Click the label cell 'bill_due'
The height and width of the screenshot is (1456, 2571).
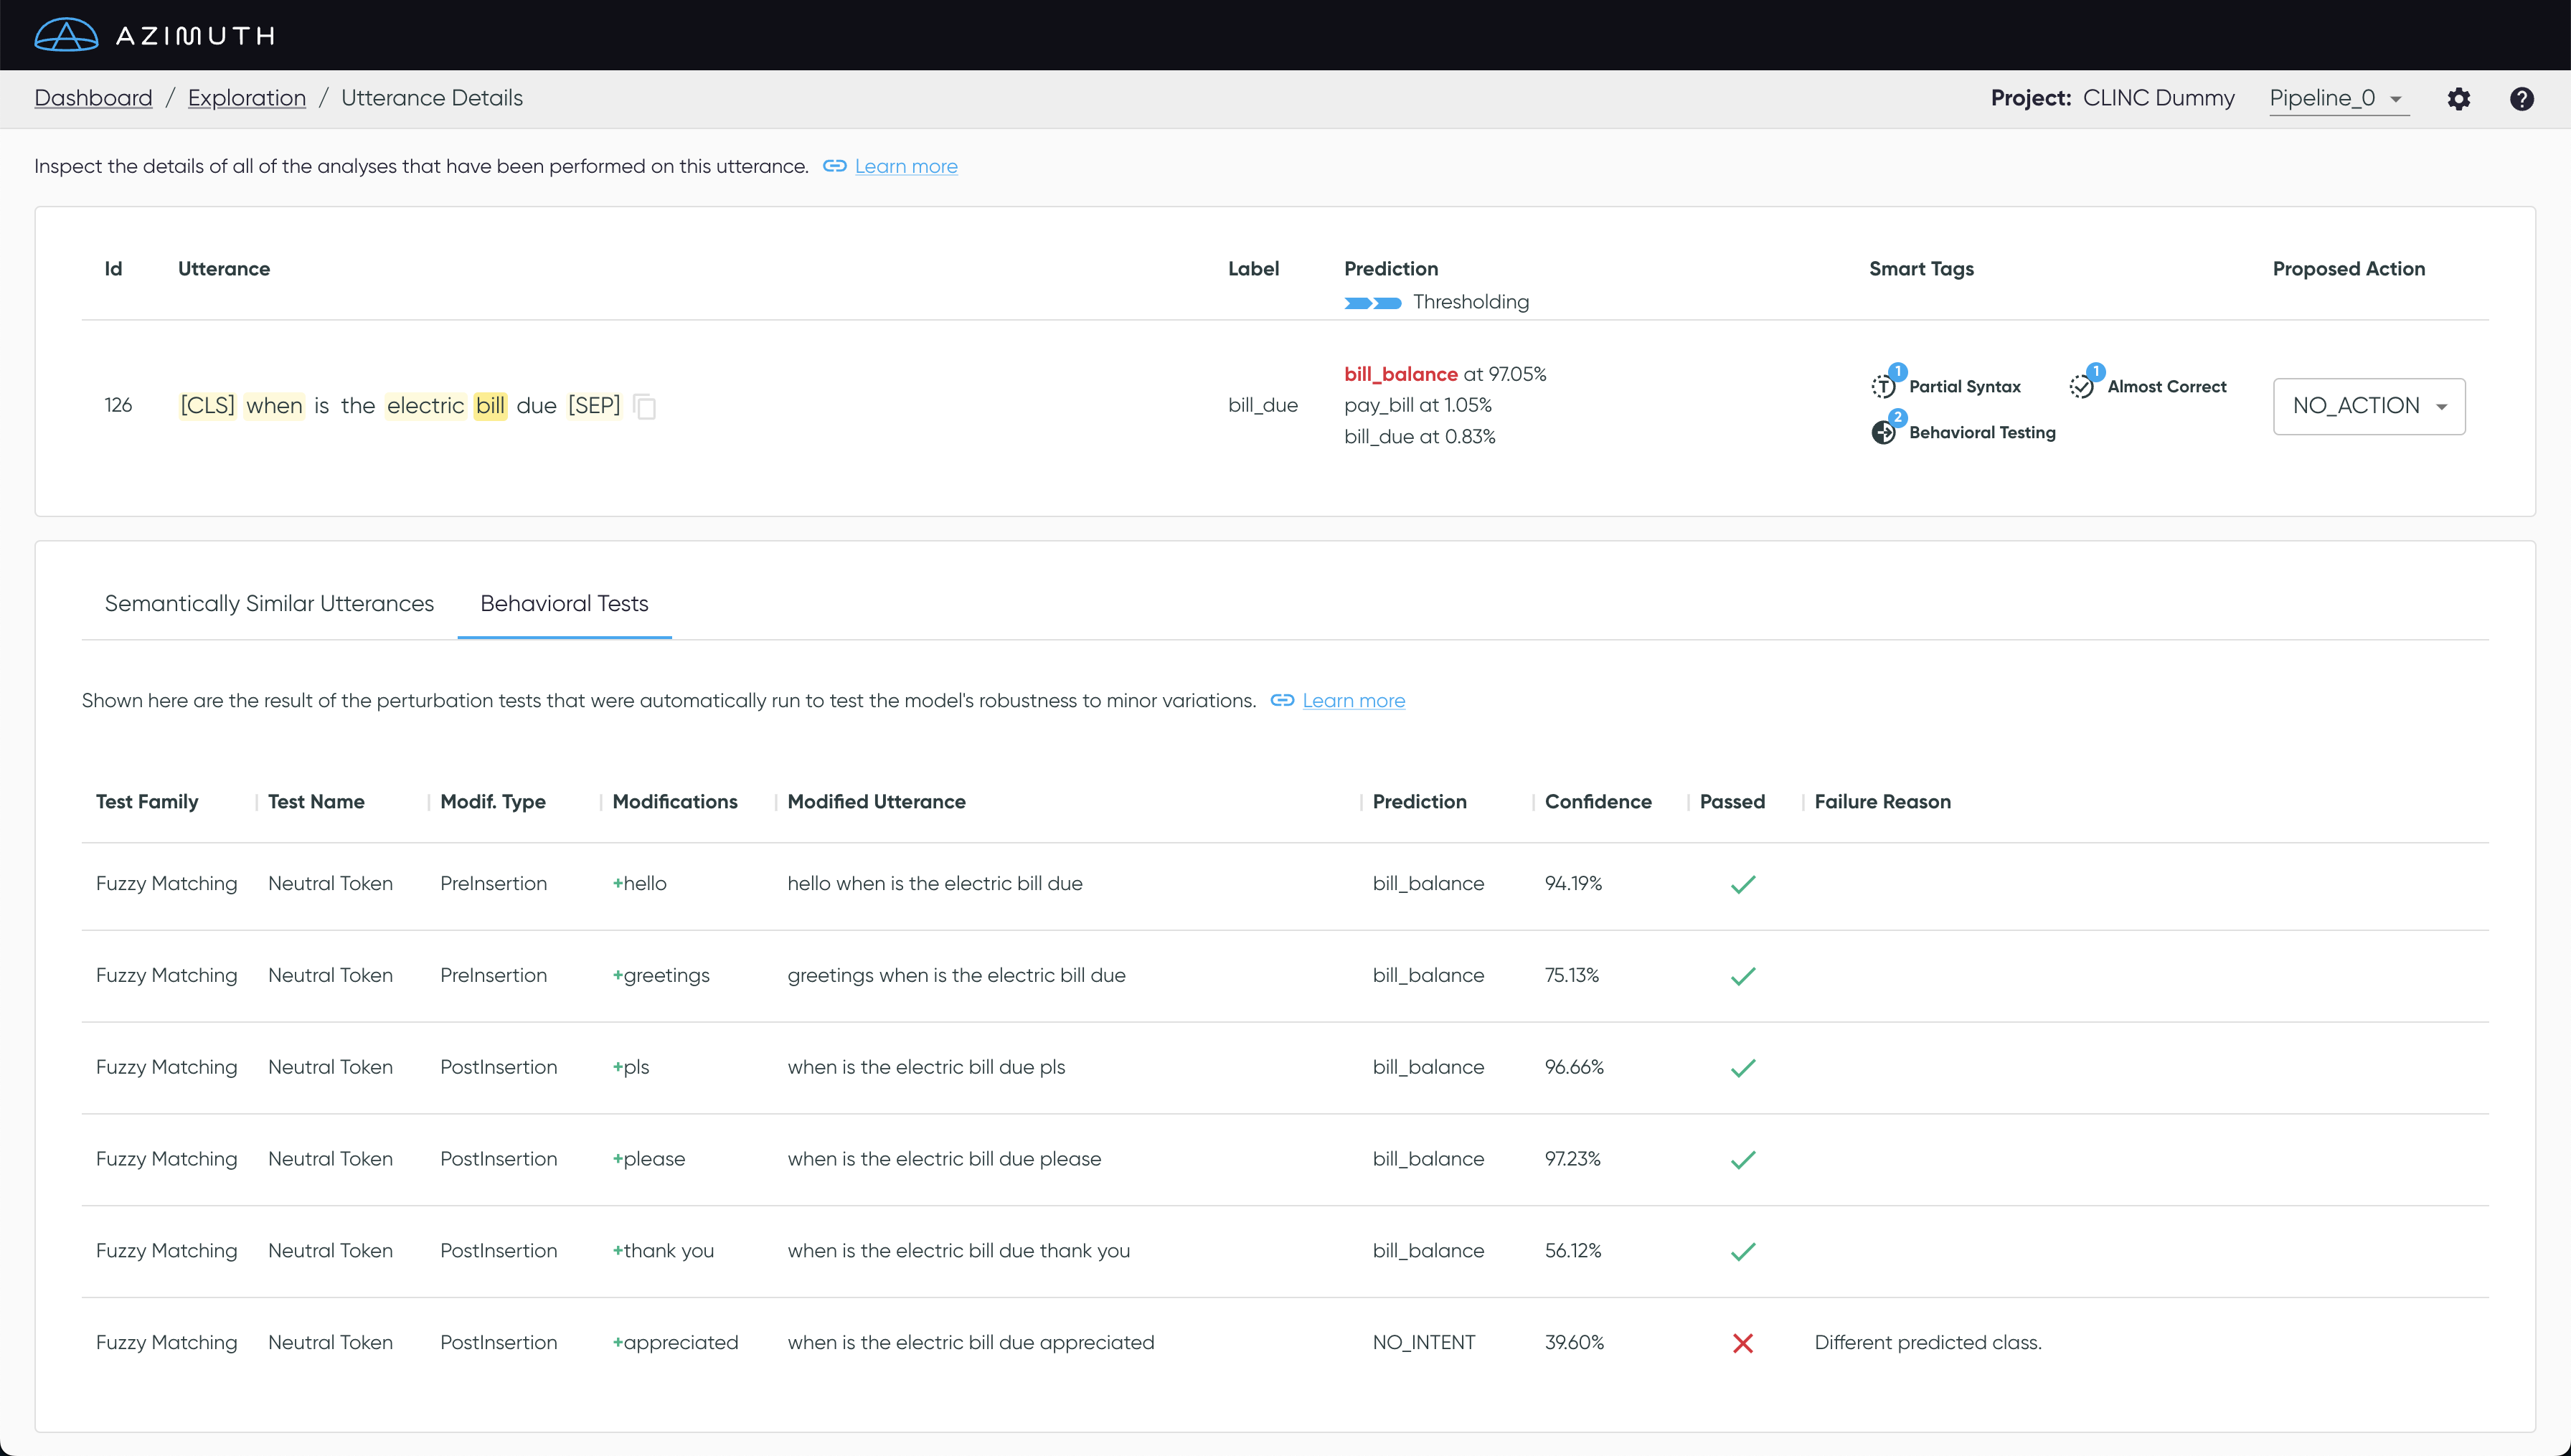tap(1263, 405)
